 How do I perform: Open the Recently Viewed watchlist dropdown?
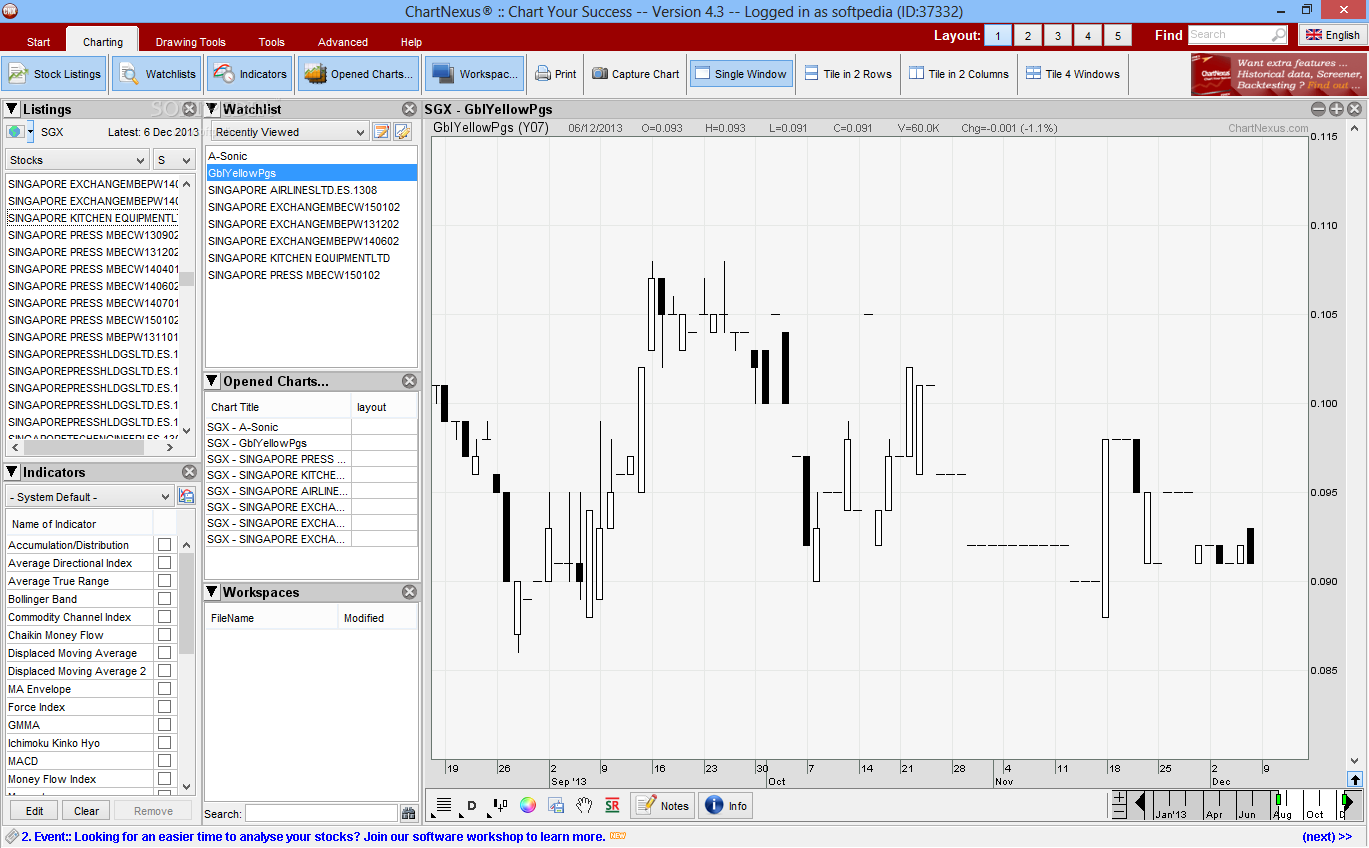(x=290, y=132)
